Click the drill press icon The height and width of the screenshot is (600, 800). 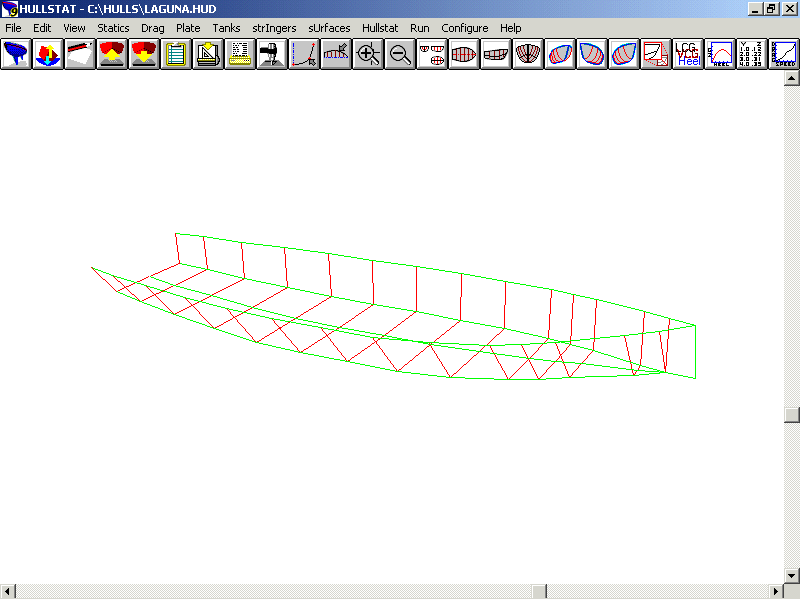(272, 54)
